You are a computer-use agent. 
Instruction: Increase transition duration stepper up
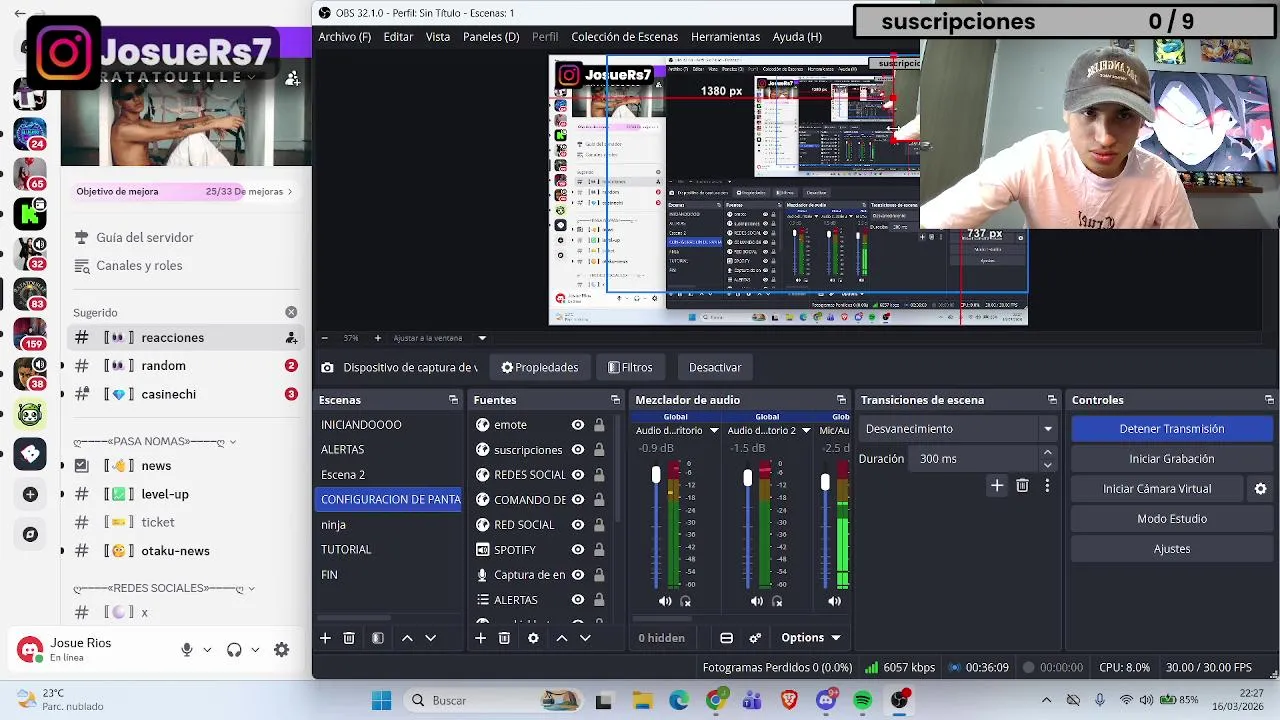1047,454
